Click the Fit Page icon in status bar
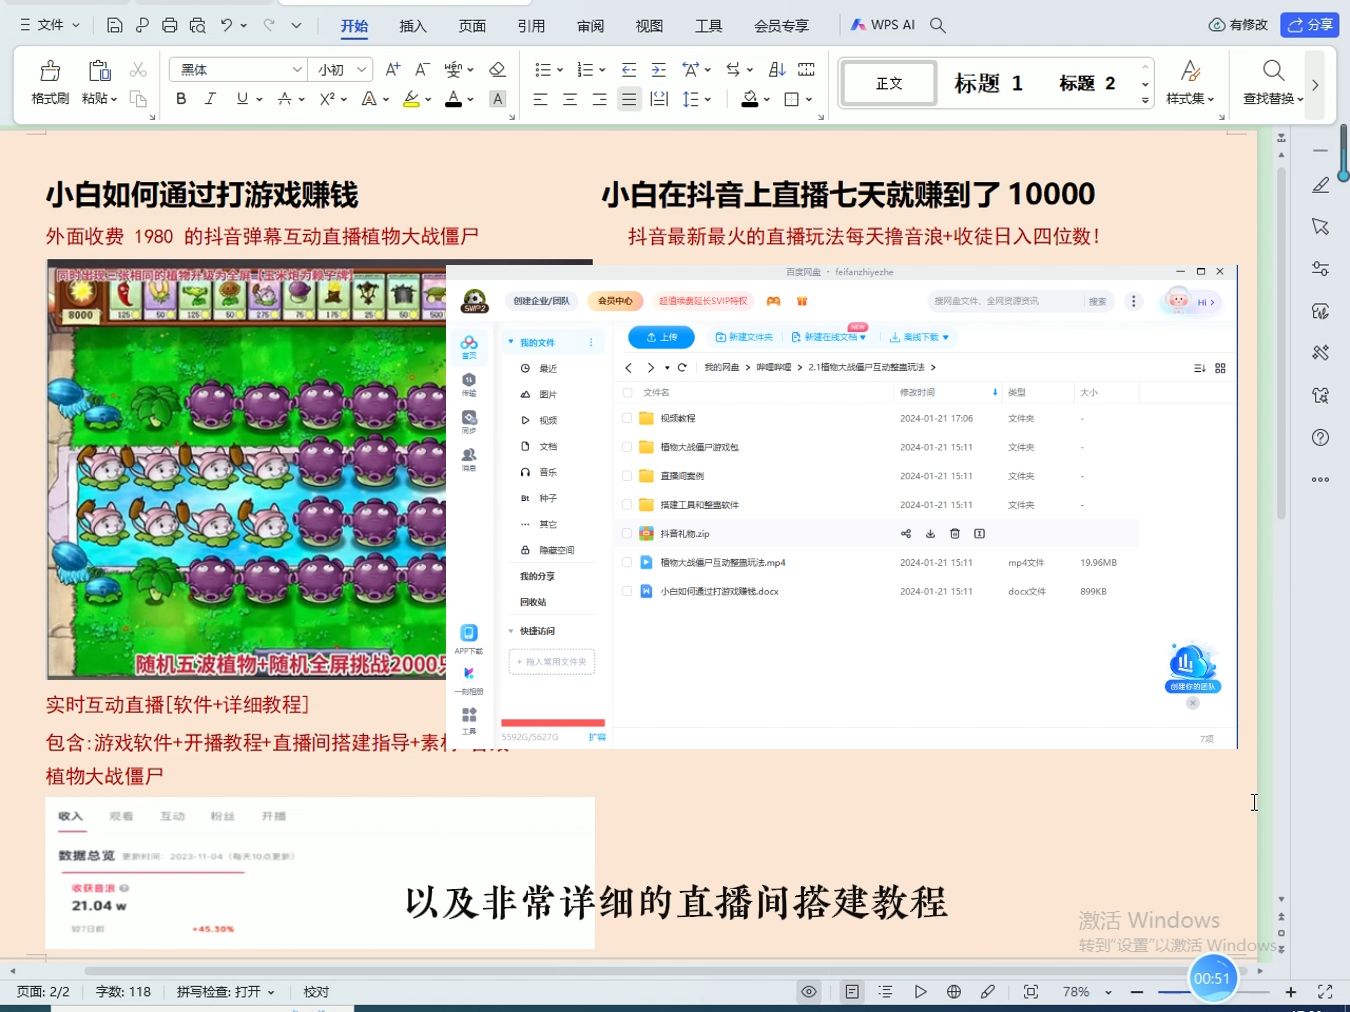Viewport: 1350px width, 1012px height. 1031,992
